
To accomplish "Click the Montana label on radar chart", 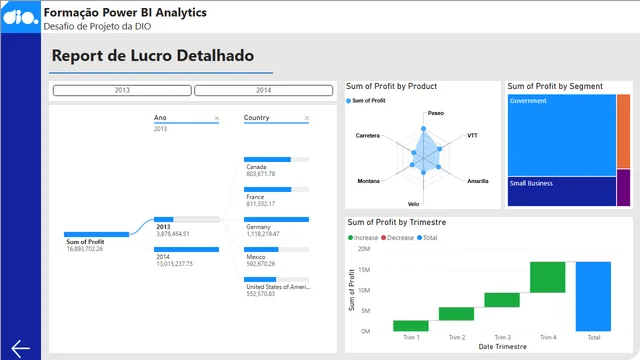I will pos(369,181).
